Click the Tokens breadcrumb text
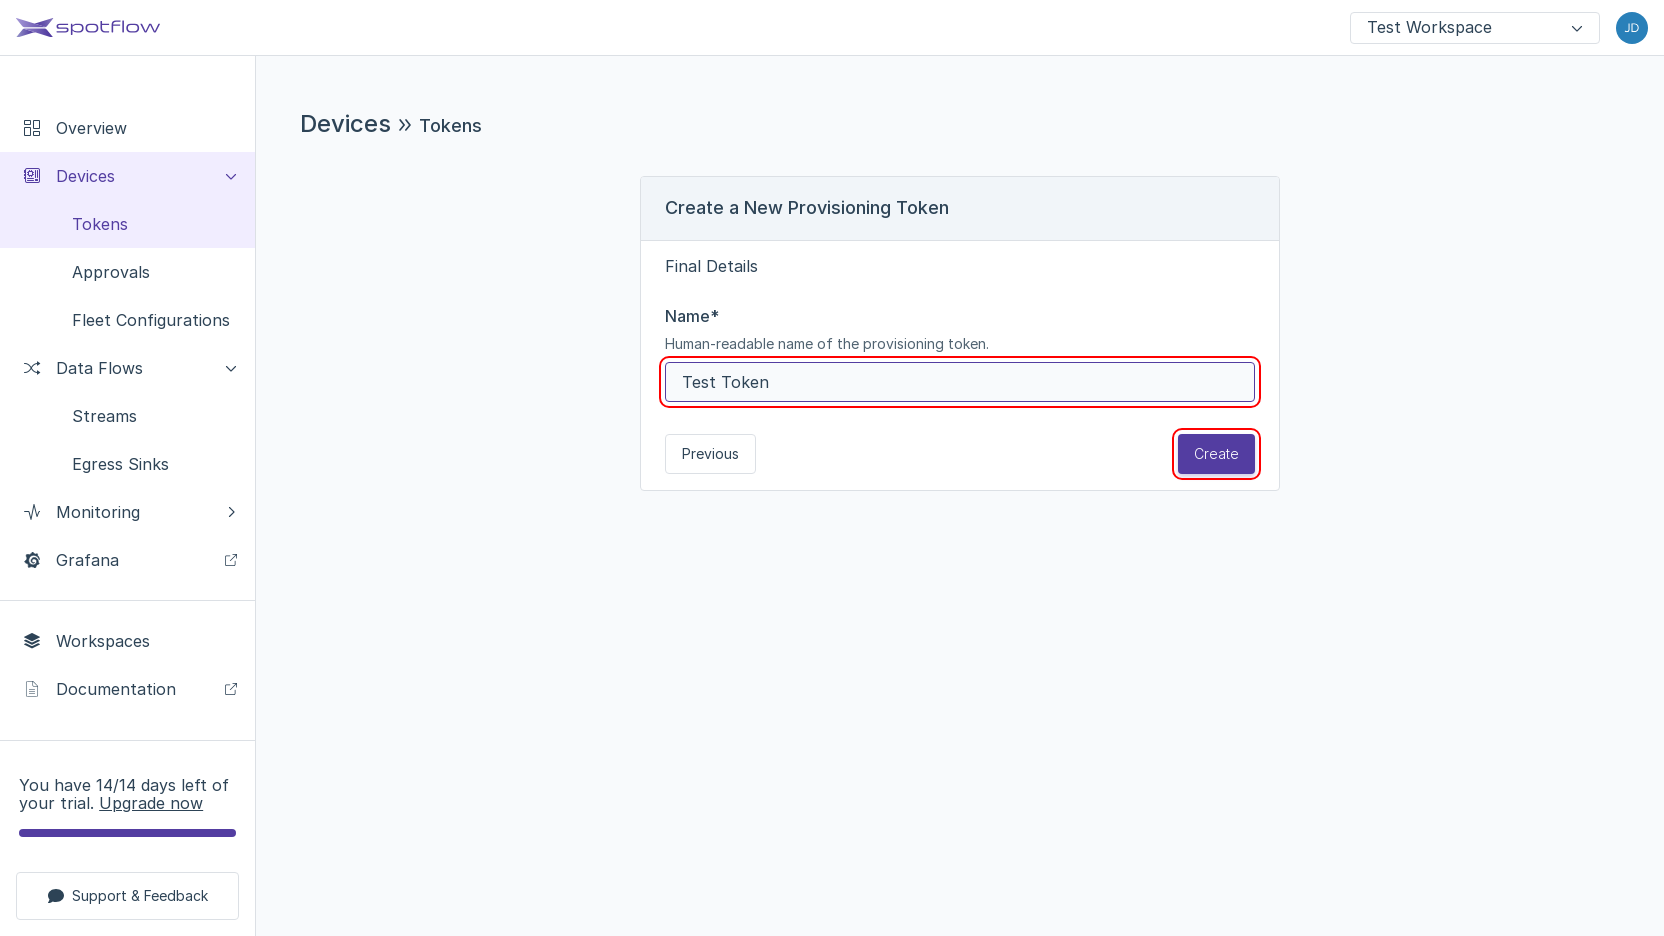 [450, 126]
